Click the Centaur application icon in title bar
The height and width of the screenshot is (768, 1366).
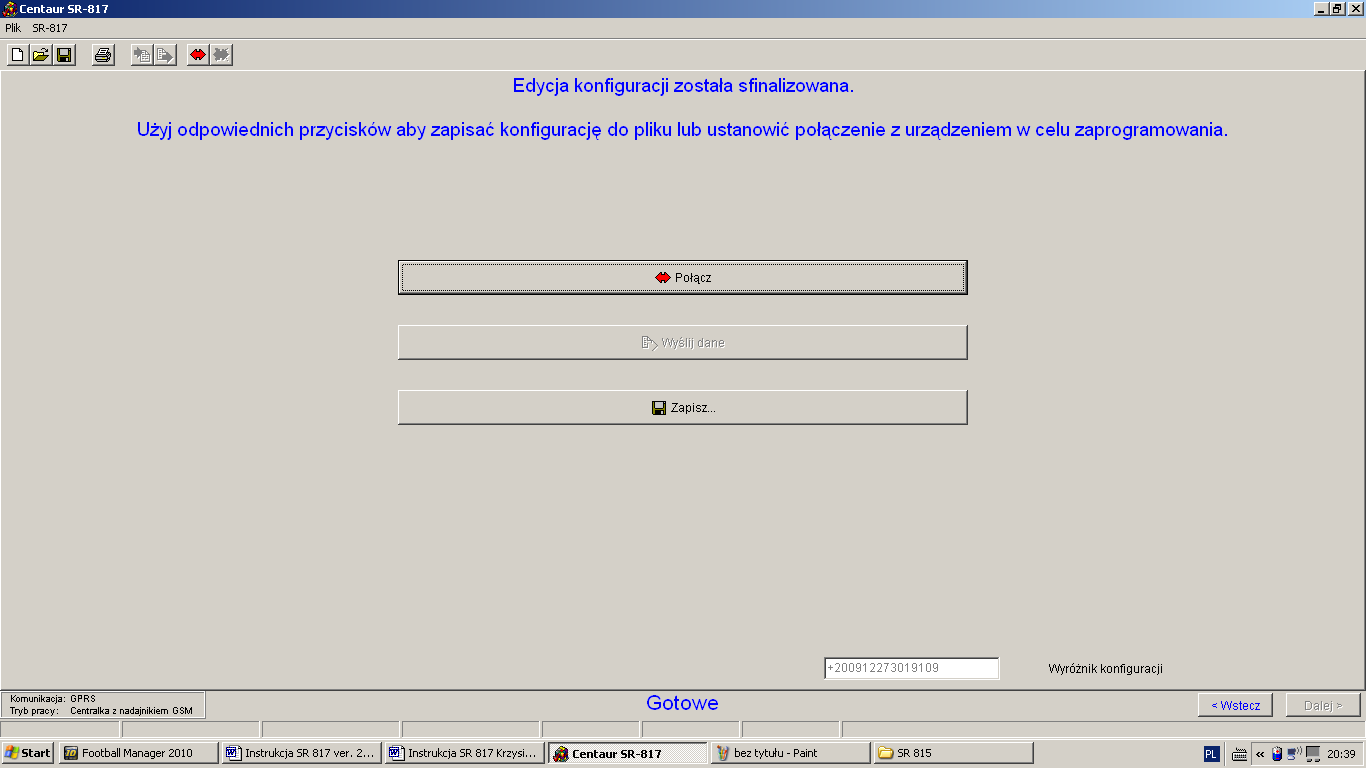[x=9, y=8]
